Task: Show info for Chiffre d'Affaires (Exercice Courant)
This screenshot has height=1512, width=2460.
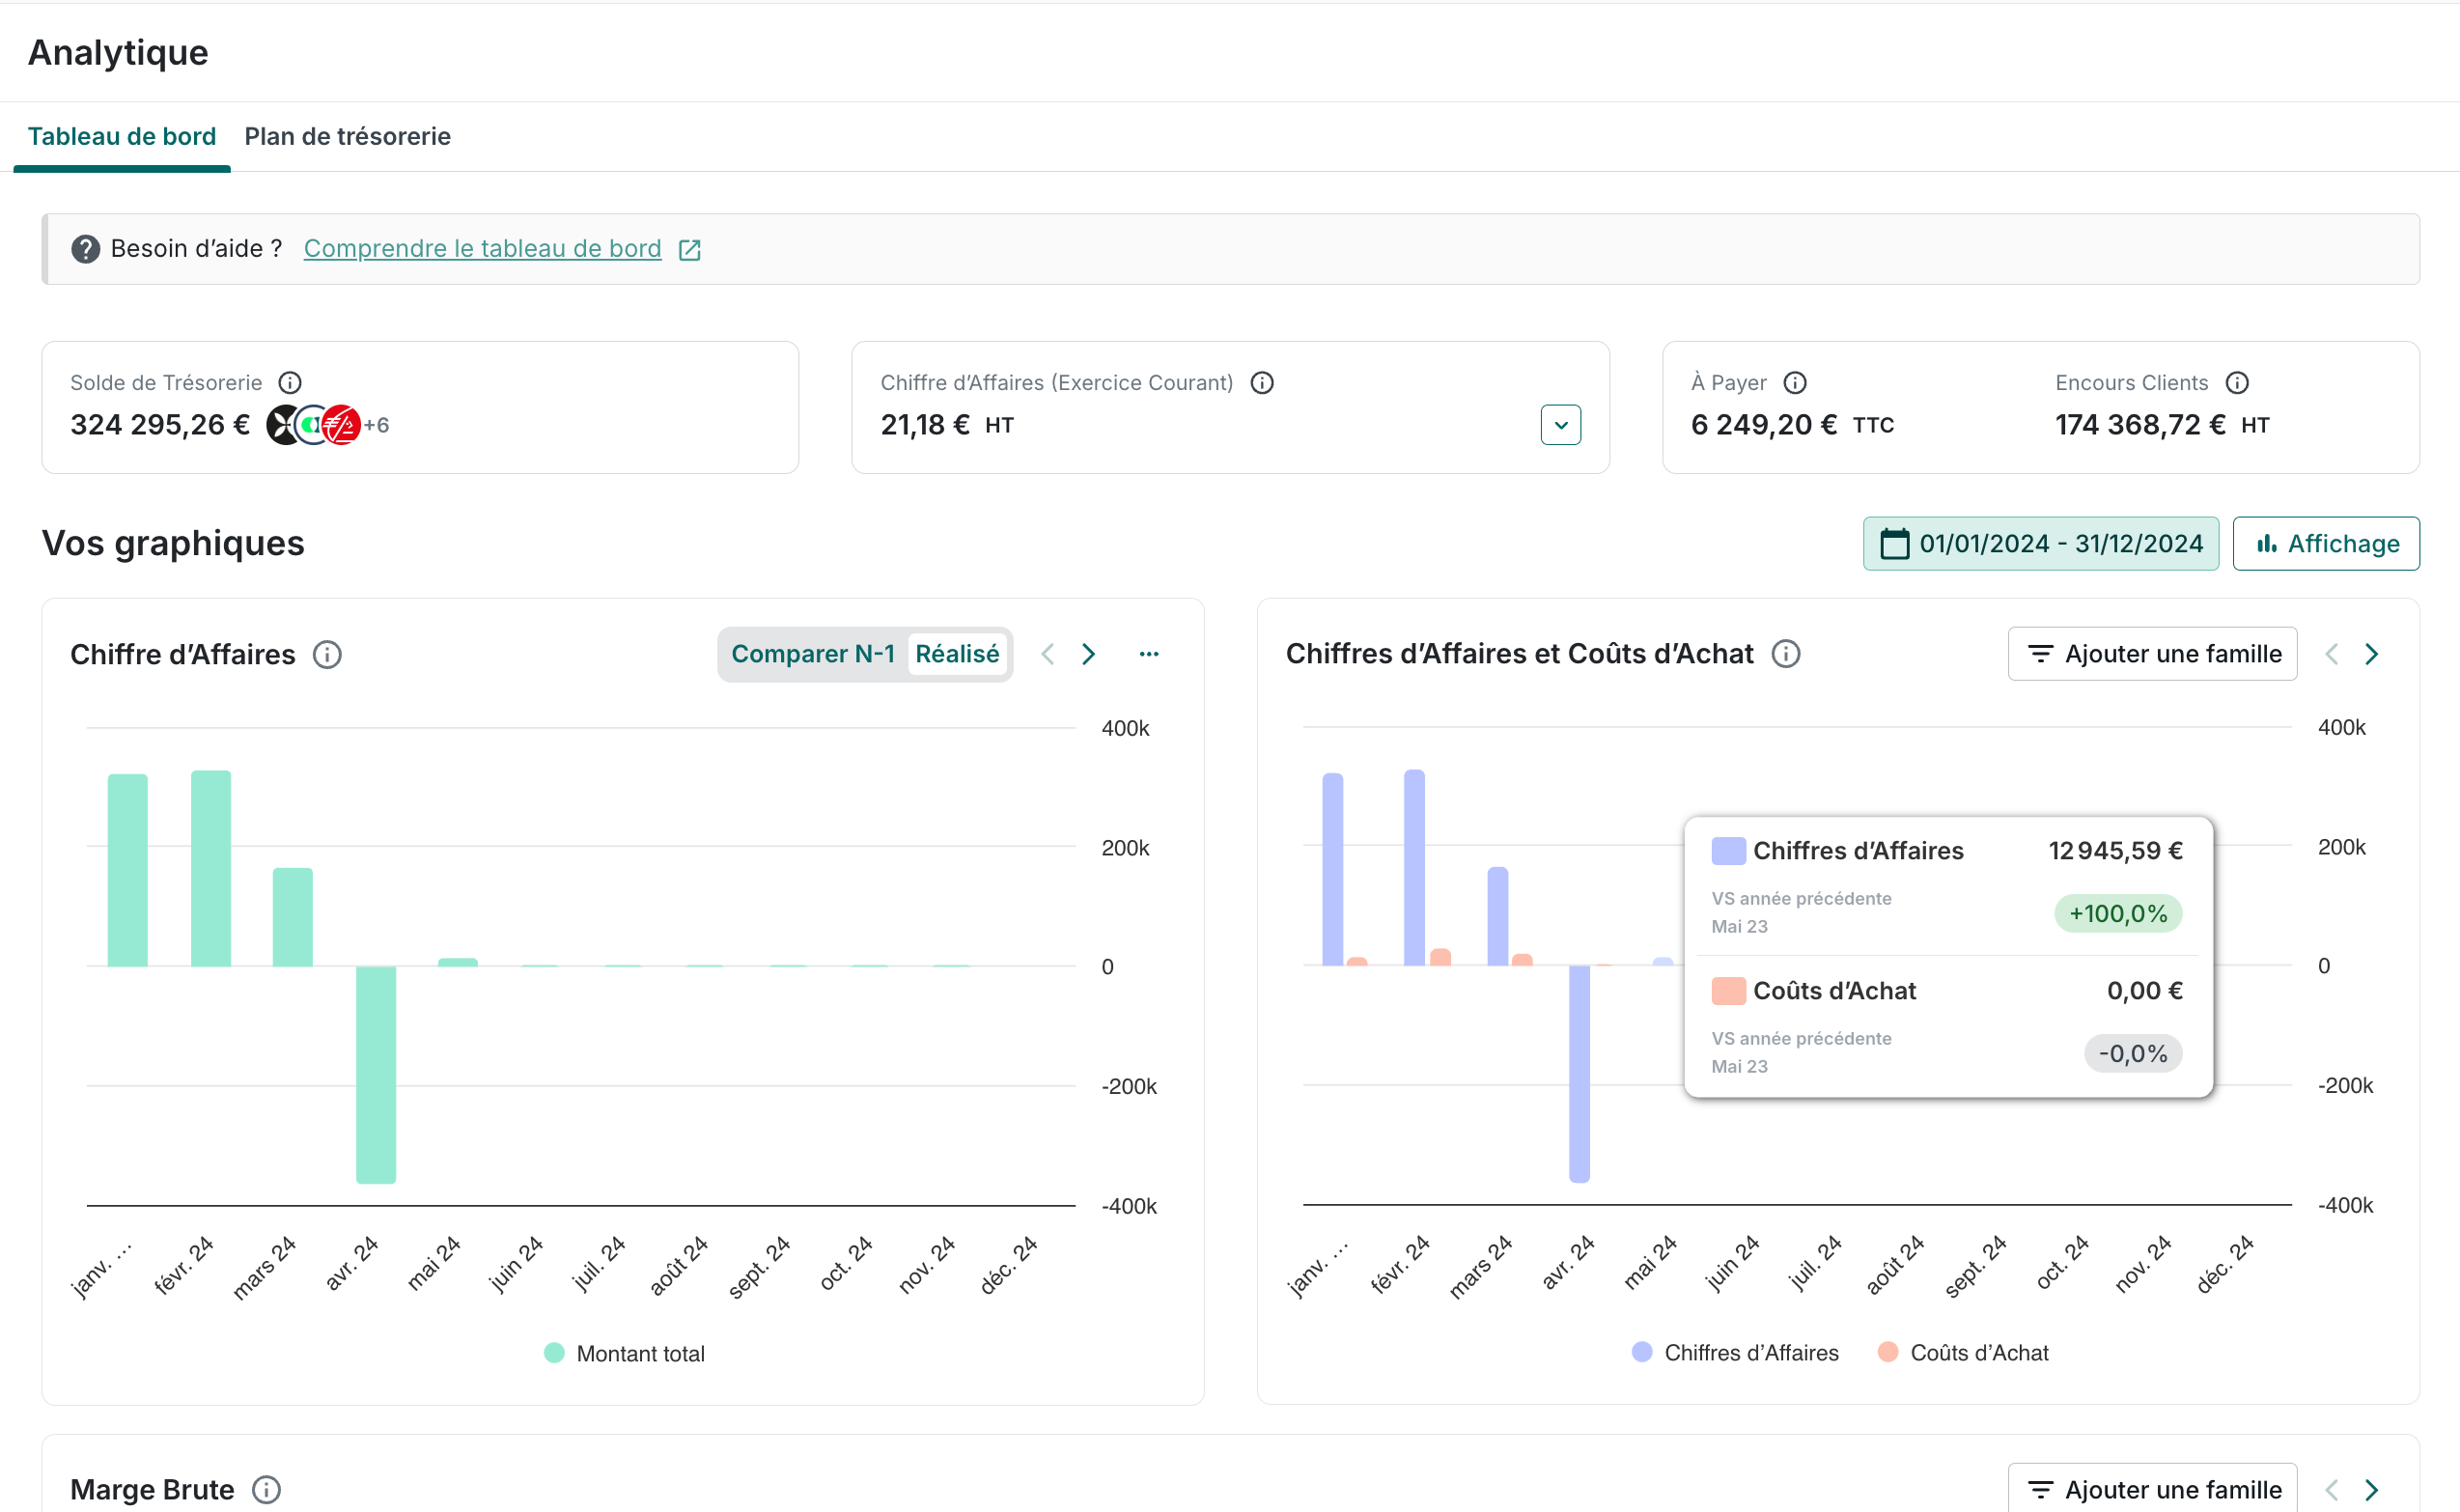Action: pos(1262,383)
